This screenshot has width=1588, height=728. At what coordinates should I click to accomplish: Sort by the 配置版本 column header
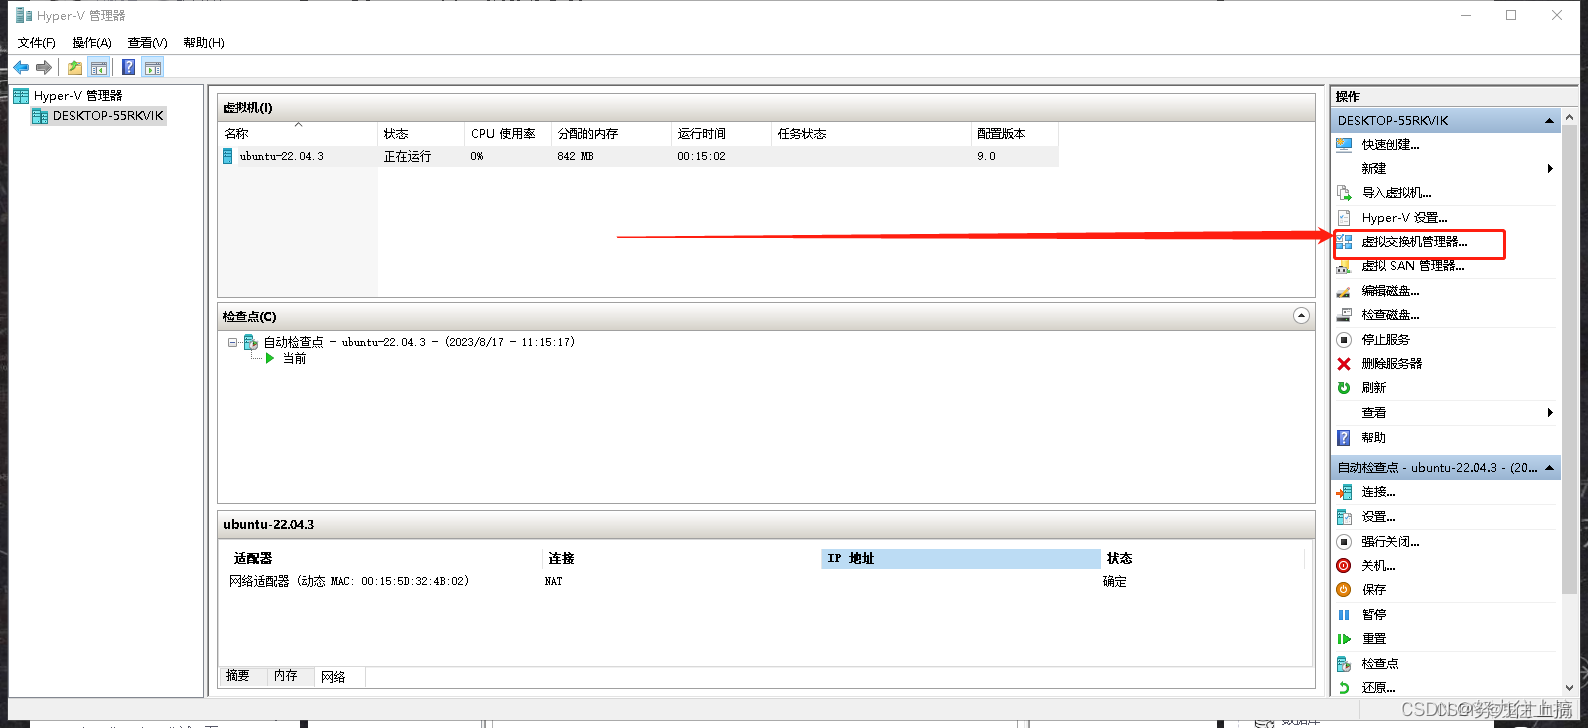1014,134
